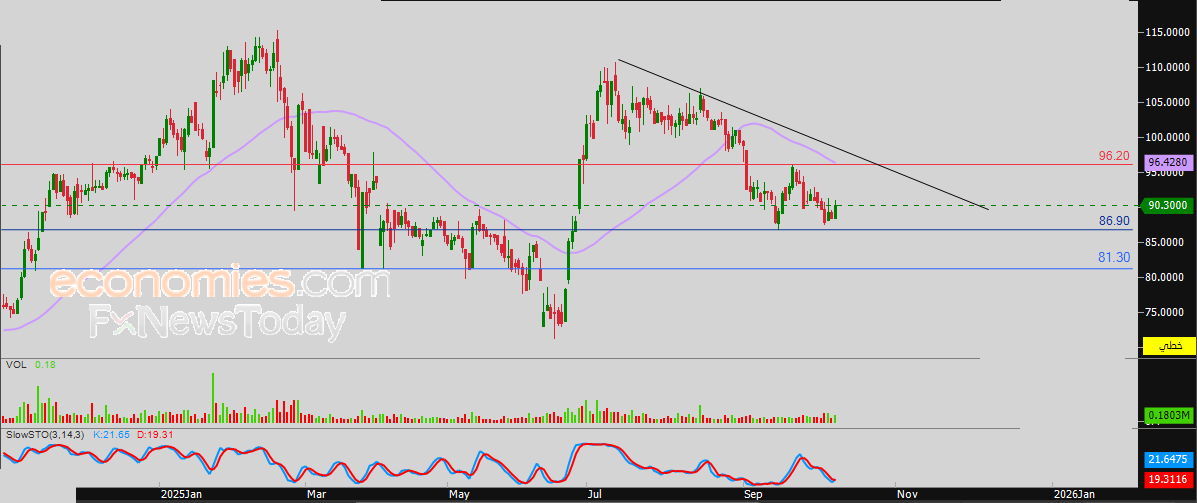Click the 115.0000 mark on price scale
Viewport: 1197px width, 503px height.
tap(1168, 33)
